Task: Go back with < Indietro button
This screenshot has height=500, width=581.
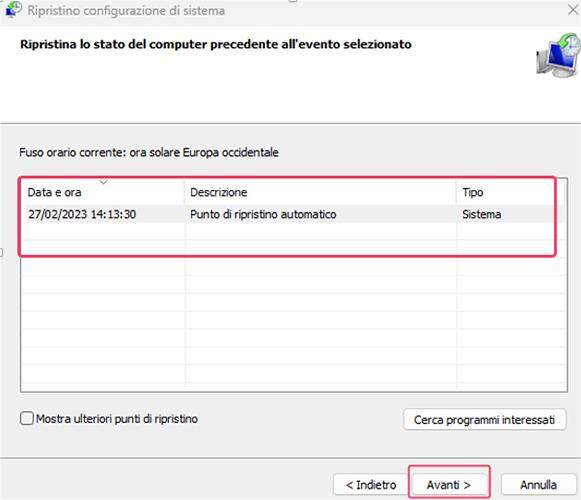Action: tap(371, 484)
